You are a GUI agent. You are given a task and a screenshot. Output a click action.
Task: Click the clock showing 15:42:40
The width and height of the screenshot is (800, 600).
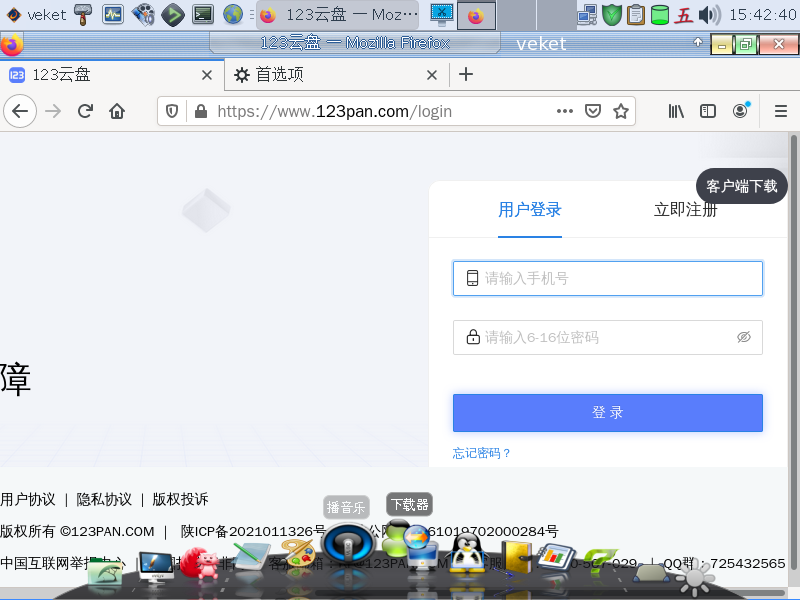tap(762, 15)
